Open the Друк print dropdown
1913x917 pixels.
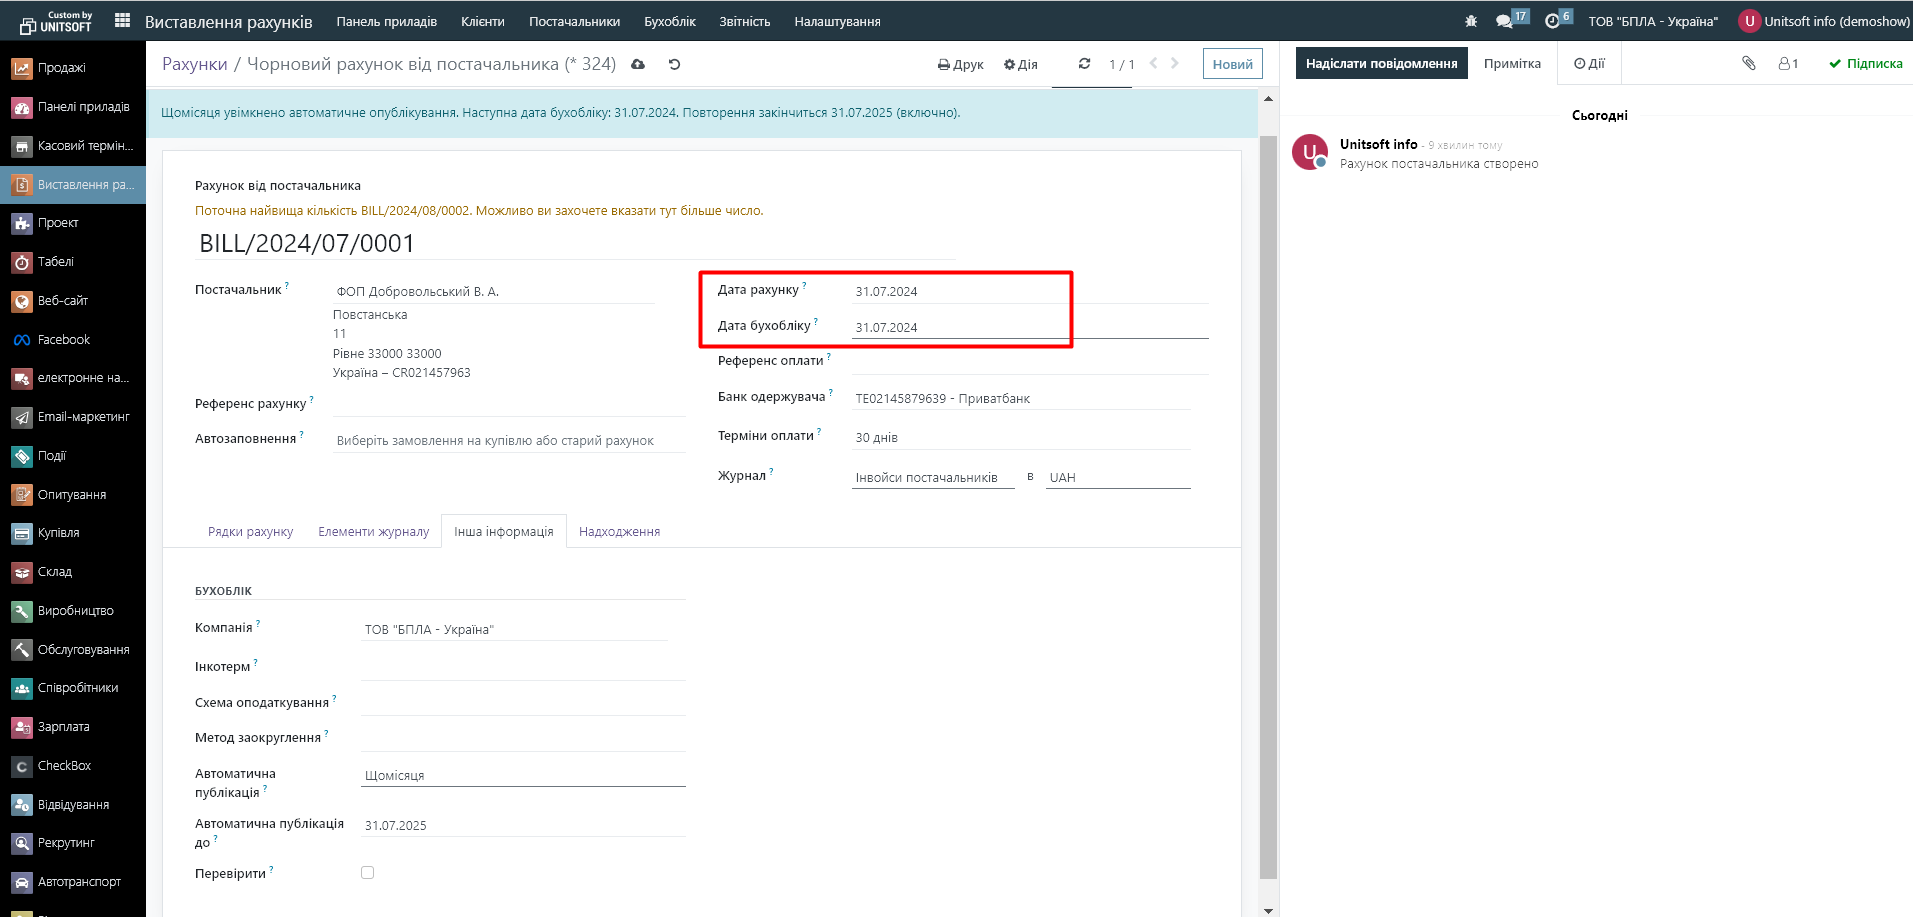[960, 64]
